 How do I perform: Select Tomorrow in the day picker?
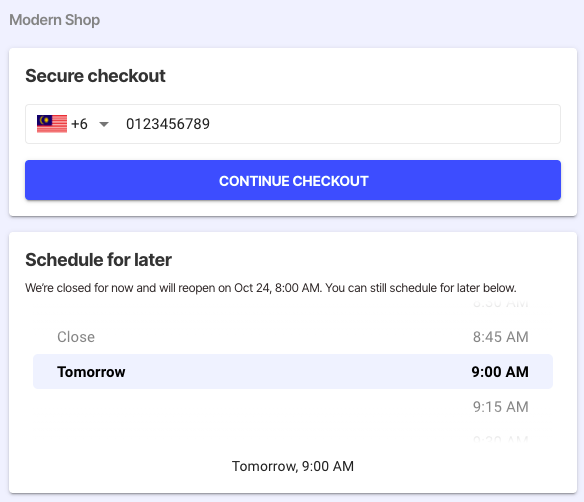coord(91,372)
